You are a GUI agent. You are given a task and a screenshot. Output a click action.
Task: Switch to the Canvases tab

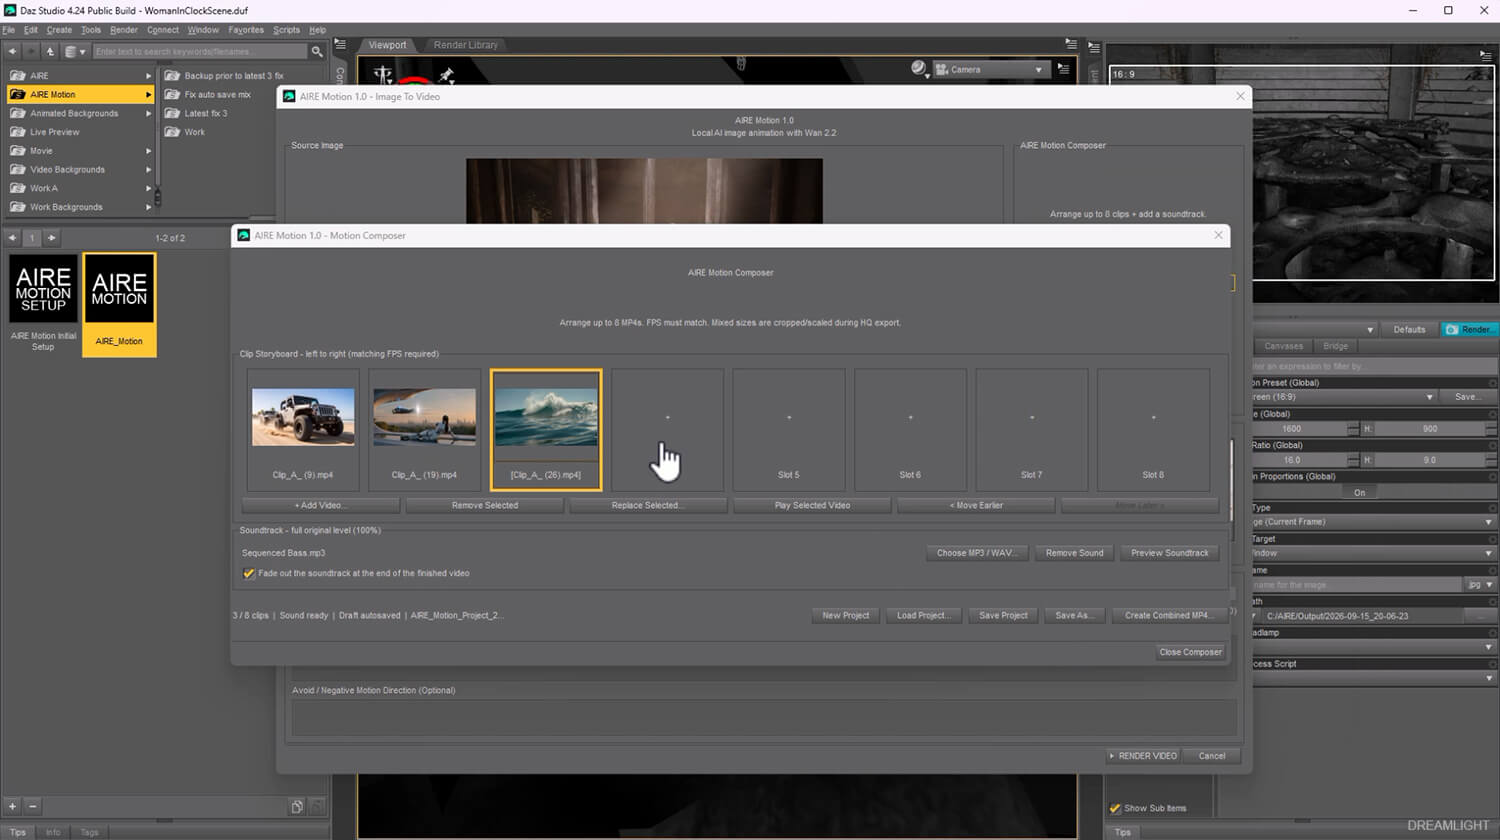[x=1283, y=346]
